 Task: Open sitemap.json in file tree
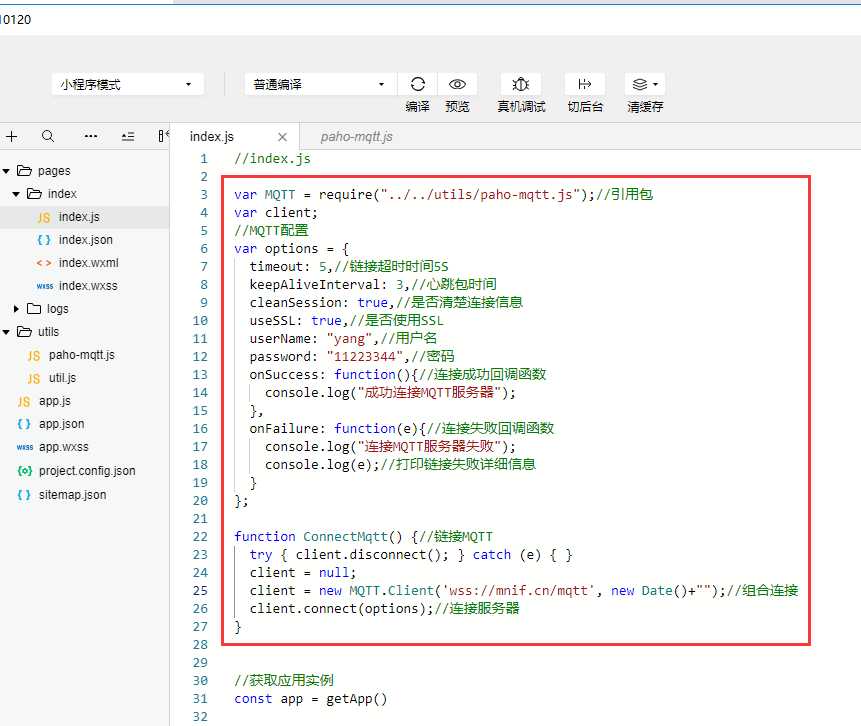(x=72, y=495)
